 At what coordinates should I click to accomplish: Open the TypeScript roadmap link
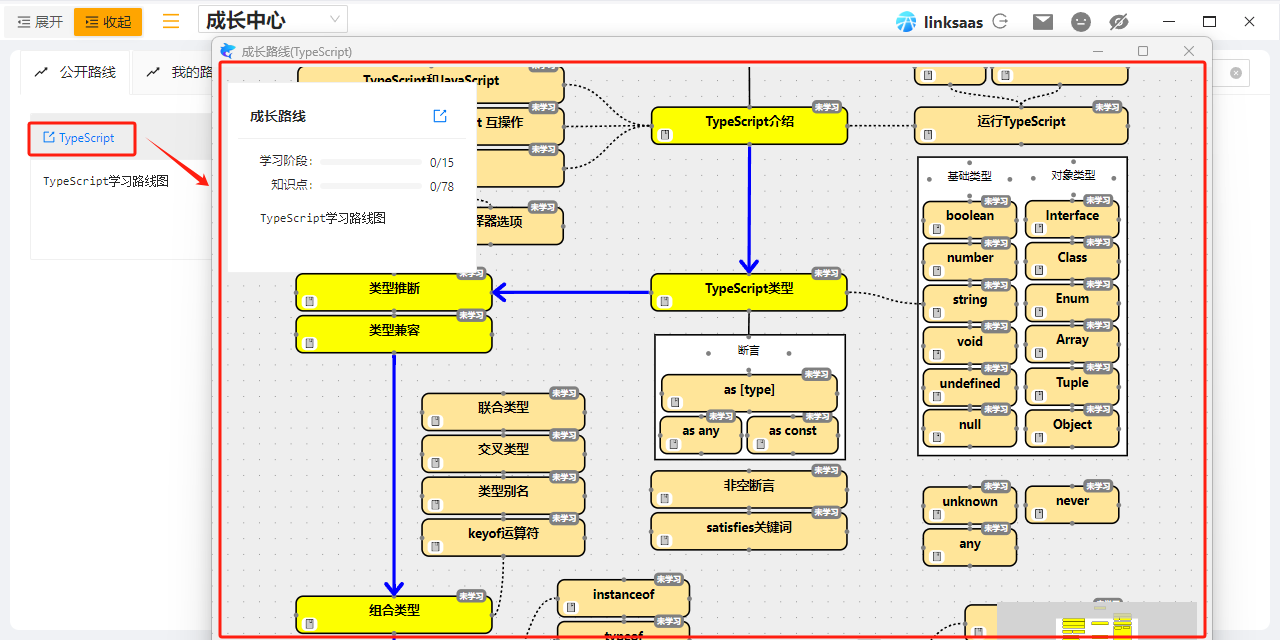[x=79, y=138]
